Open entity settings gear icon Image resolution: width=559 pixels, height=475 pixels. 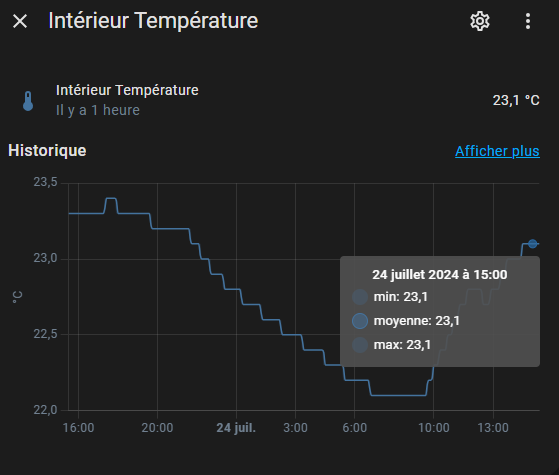pos(479,21)
